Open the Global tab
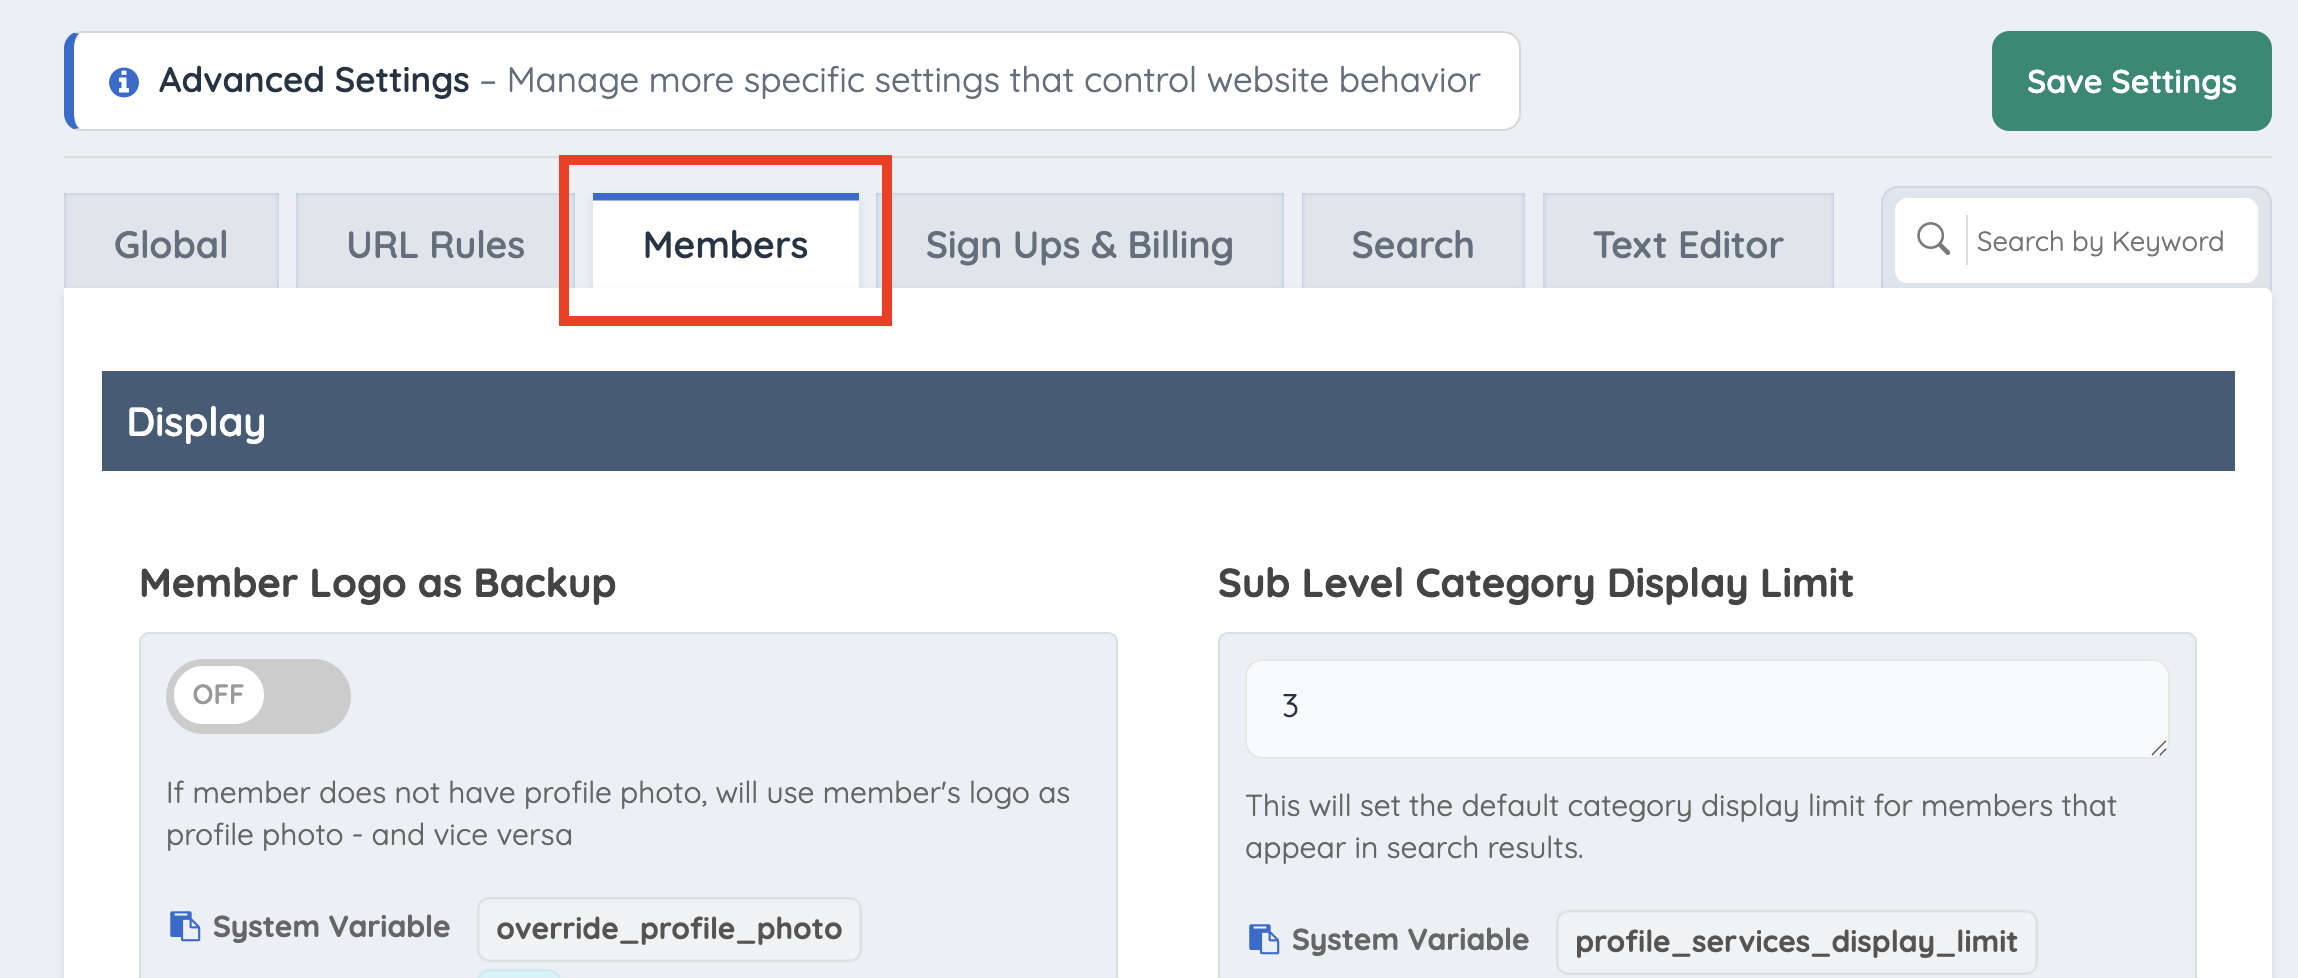This screenshot has width=2298, height=978. 171,242
